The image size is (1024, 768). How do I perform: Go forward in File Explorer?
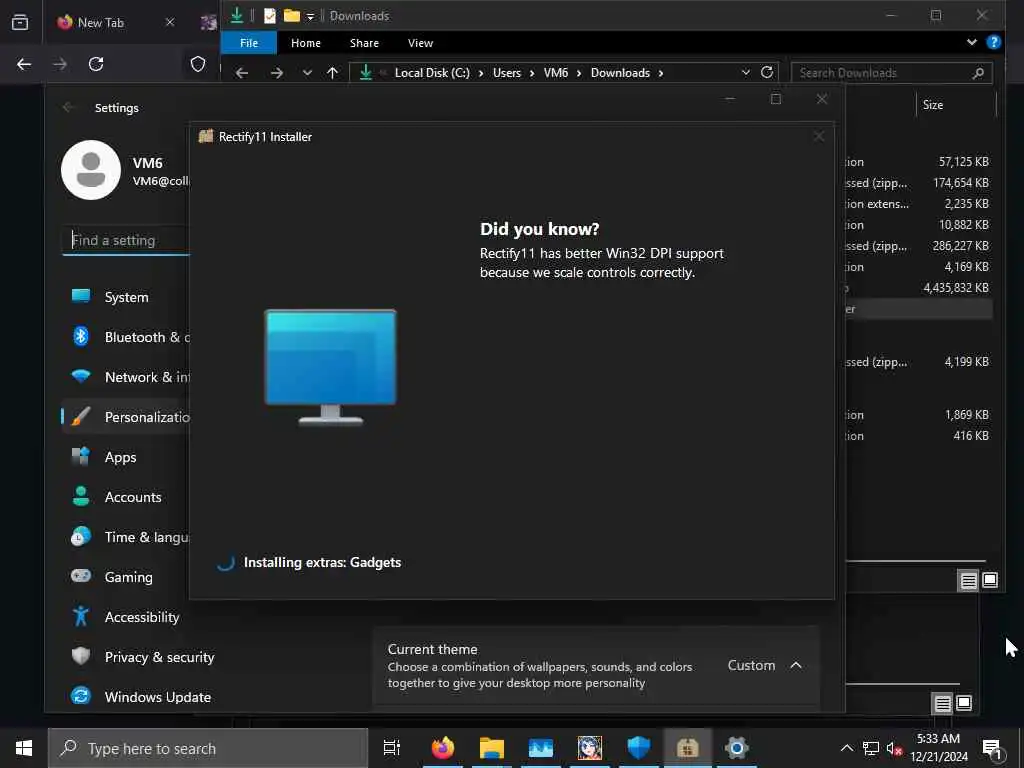click(x=276, y=73)
